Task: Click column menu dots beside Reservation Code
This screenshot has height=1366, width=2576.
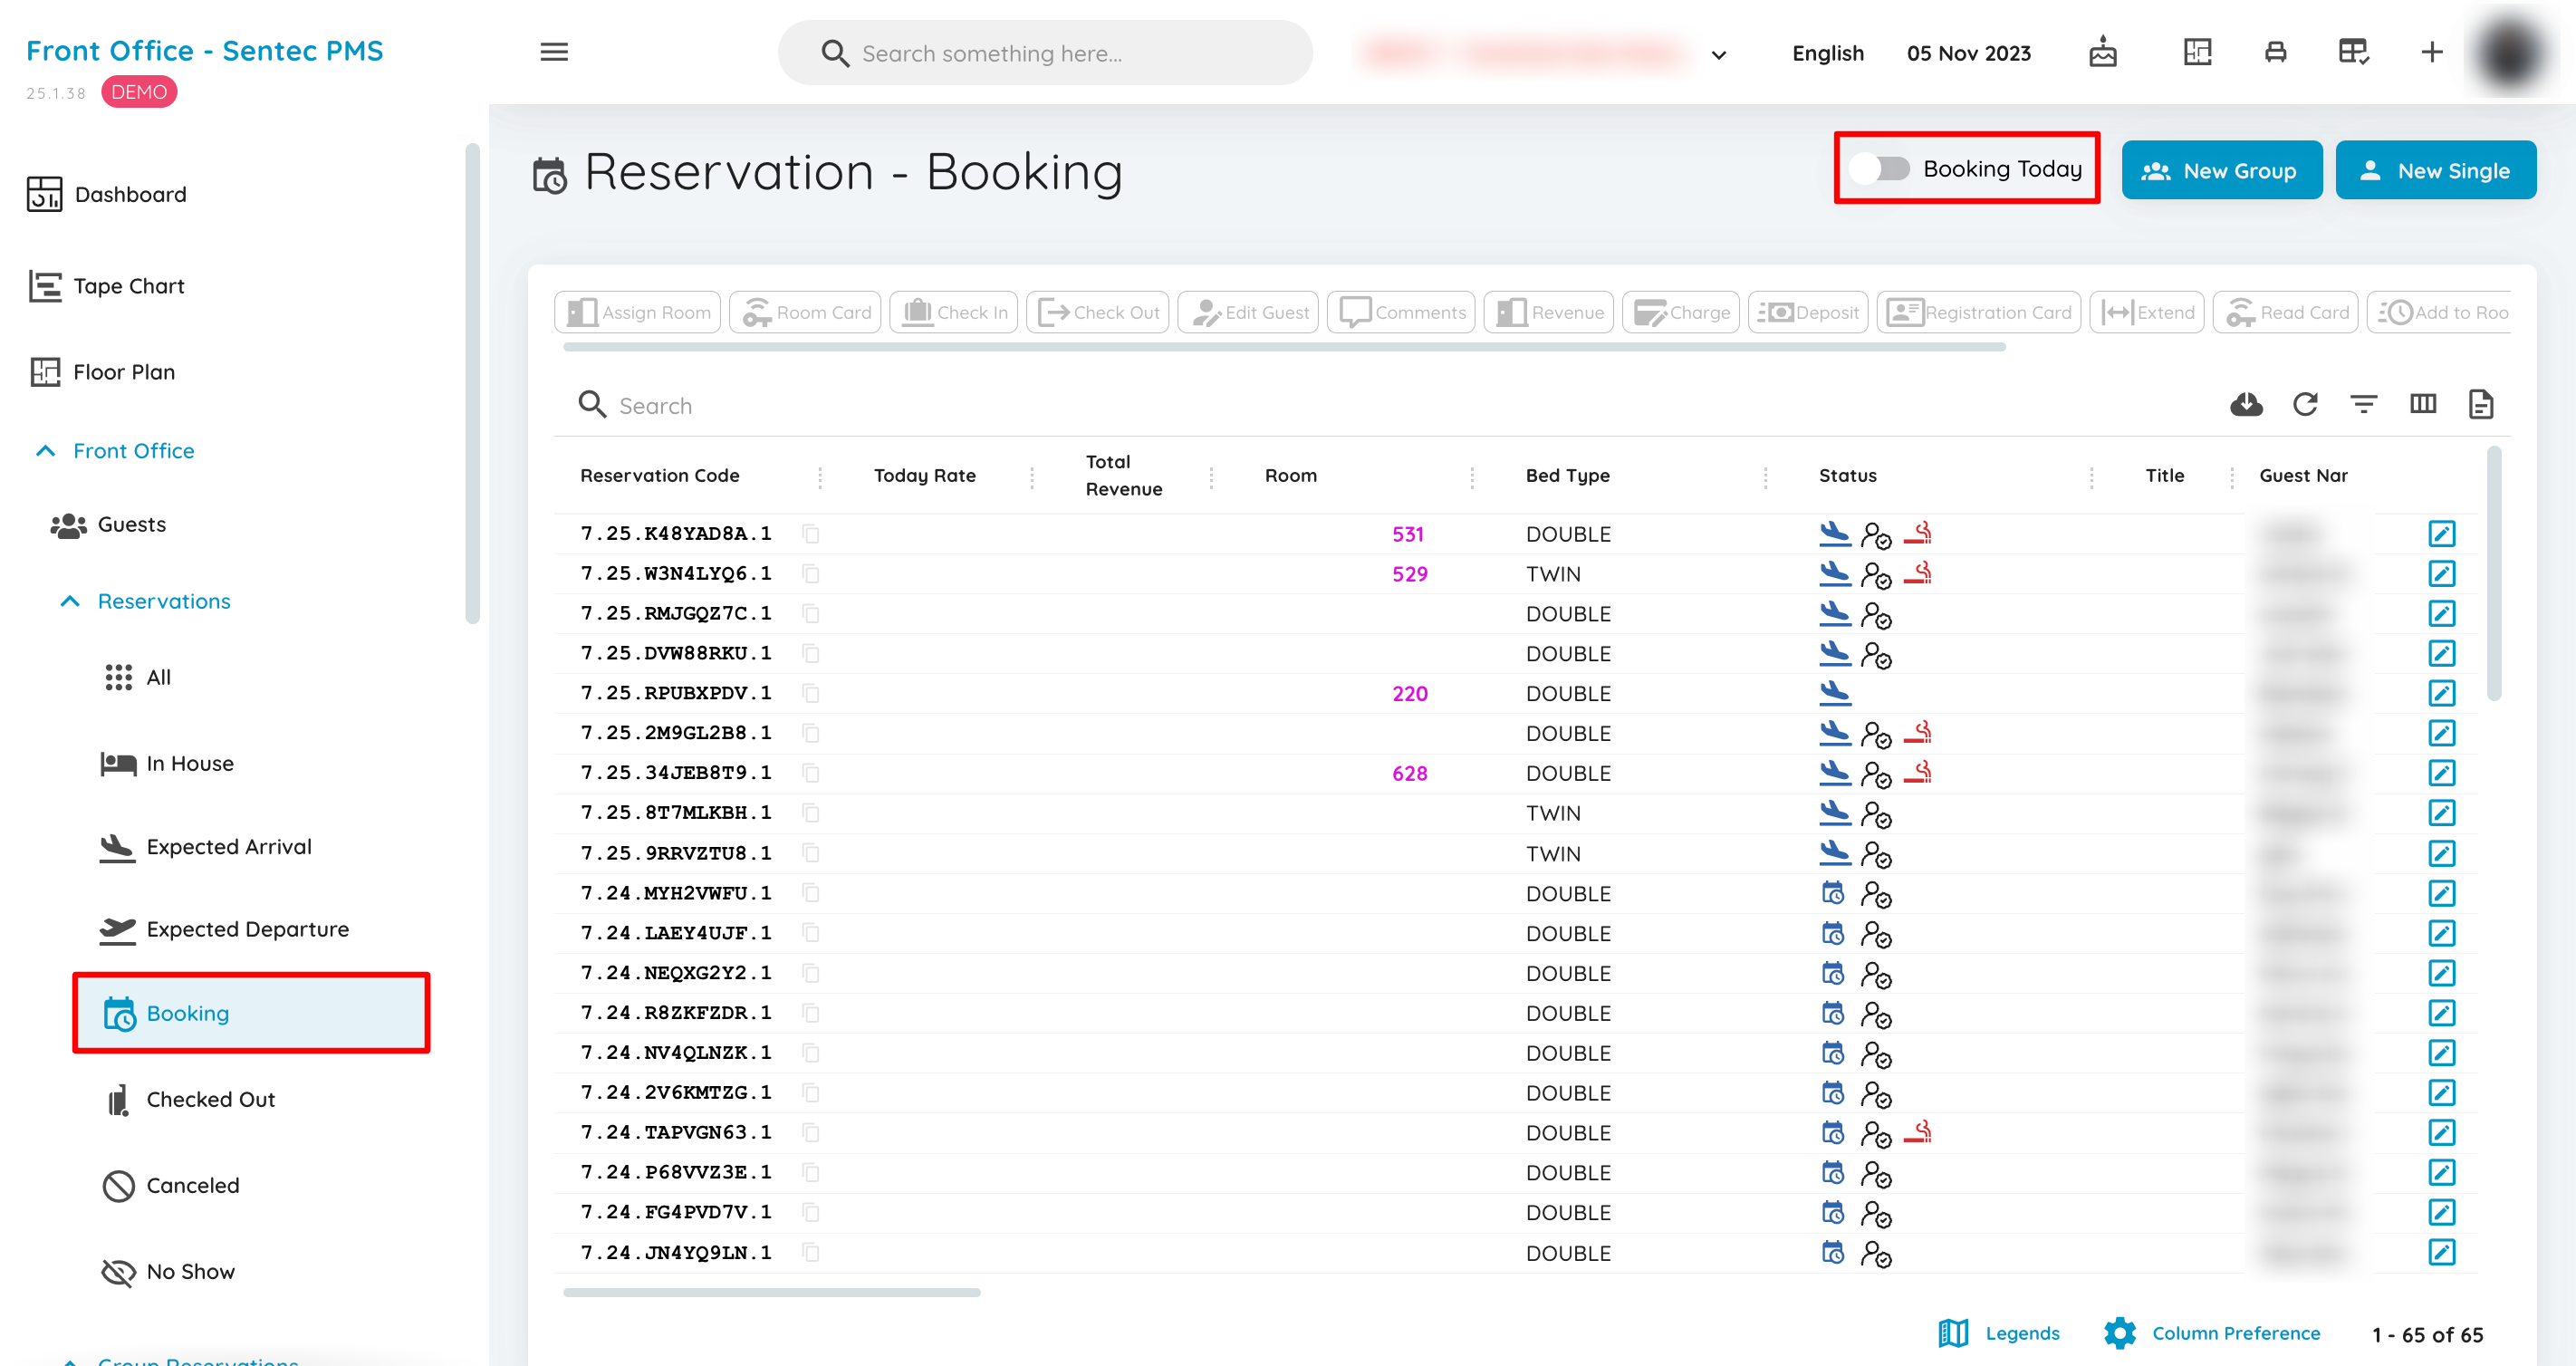Action: pos(820,477)
